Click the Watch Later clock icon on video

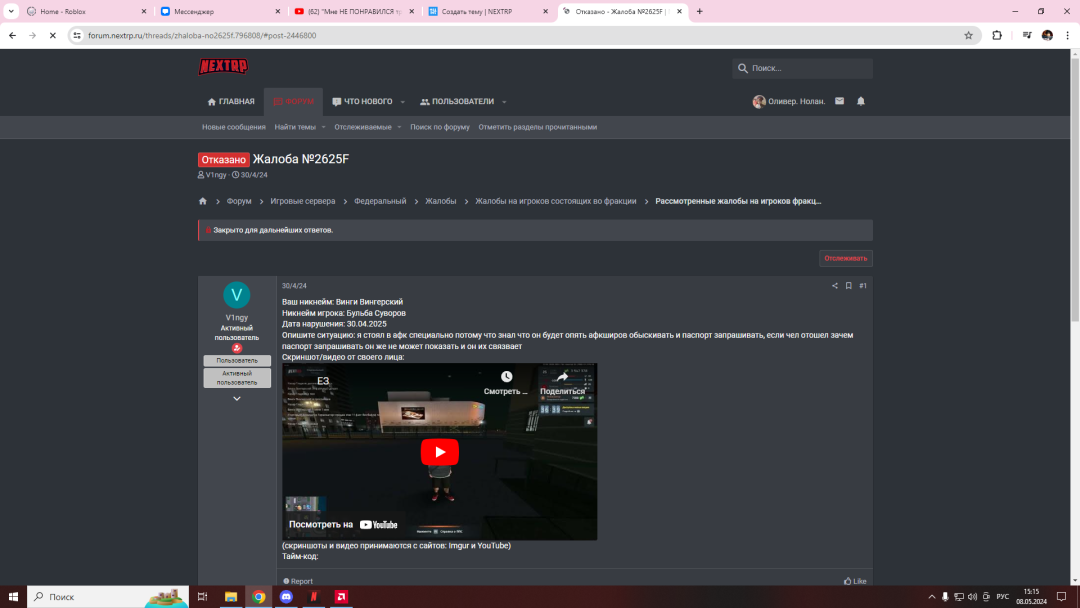pyautogui.click(x=506, y=377)
